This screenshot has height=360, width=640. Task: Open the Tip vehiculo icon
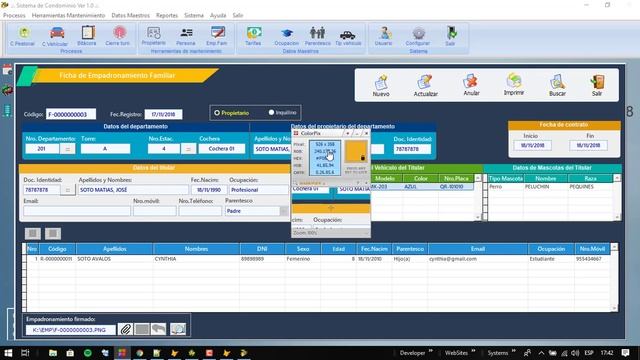coord(348,36)
